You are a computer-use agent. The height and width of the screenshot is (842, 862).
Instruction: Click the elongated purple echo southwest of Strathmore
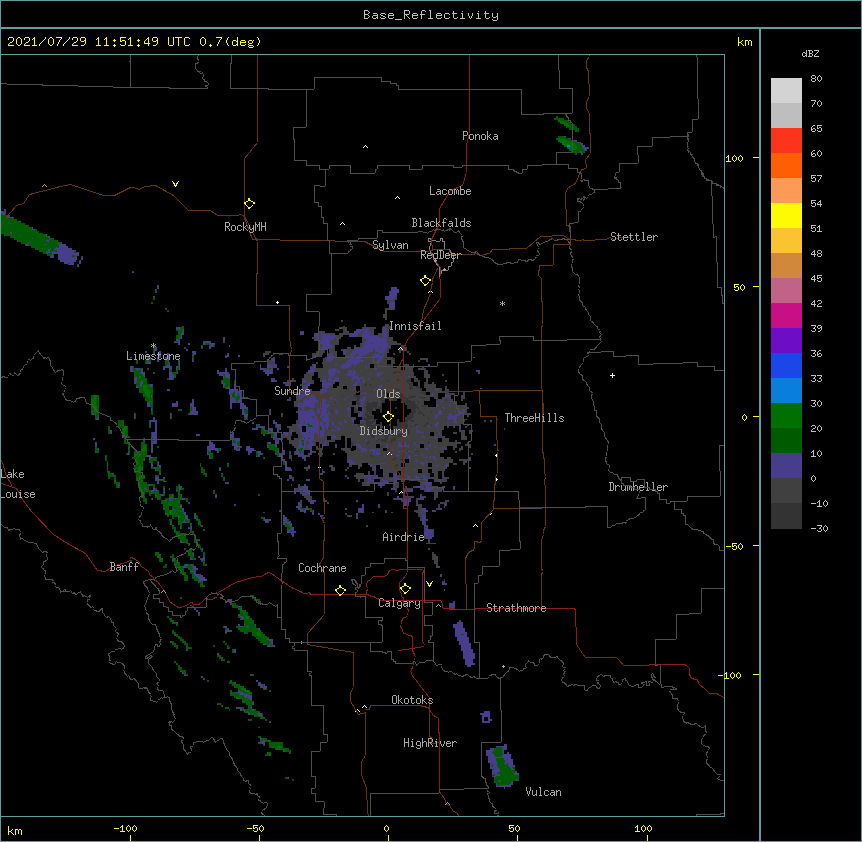tap(464, 643)
